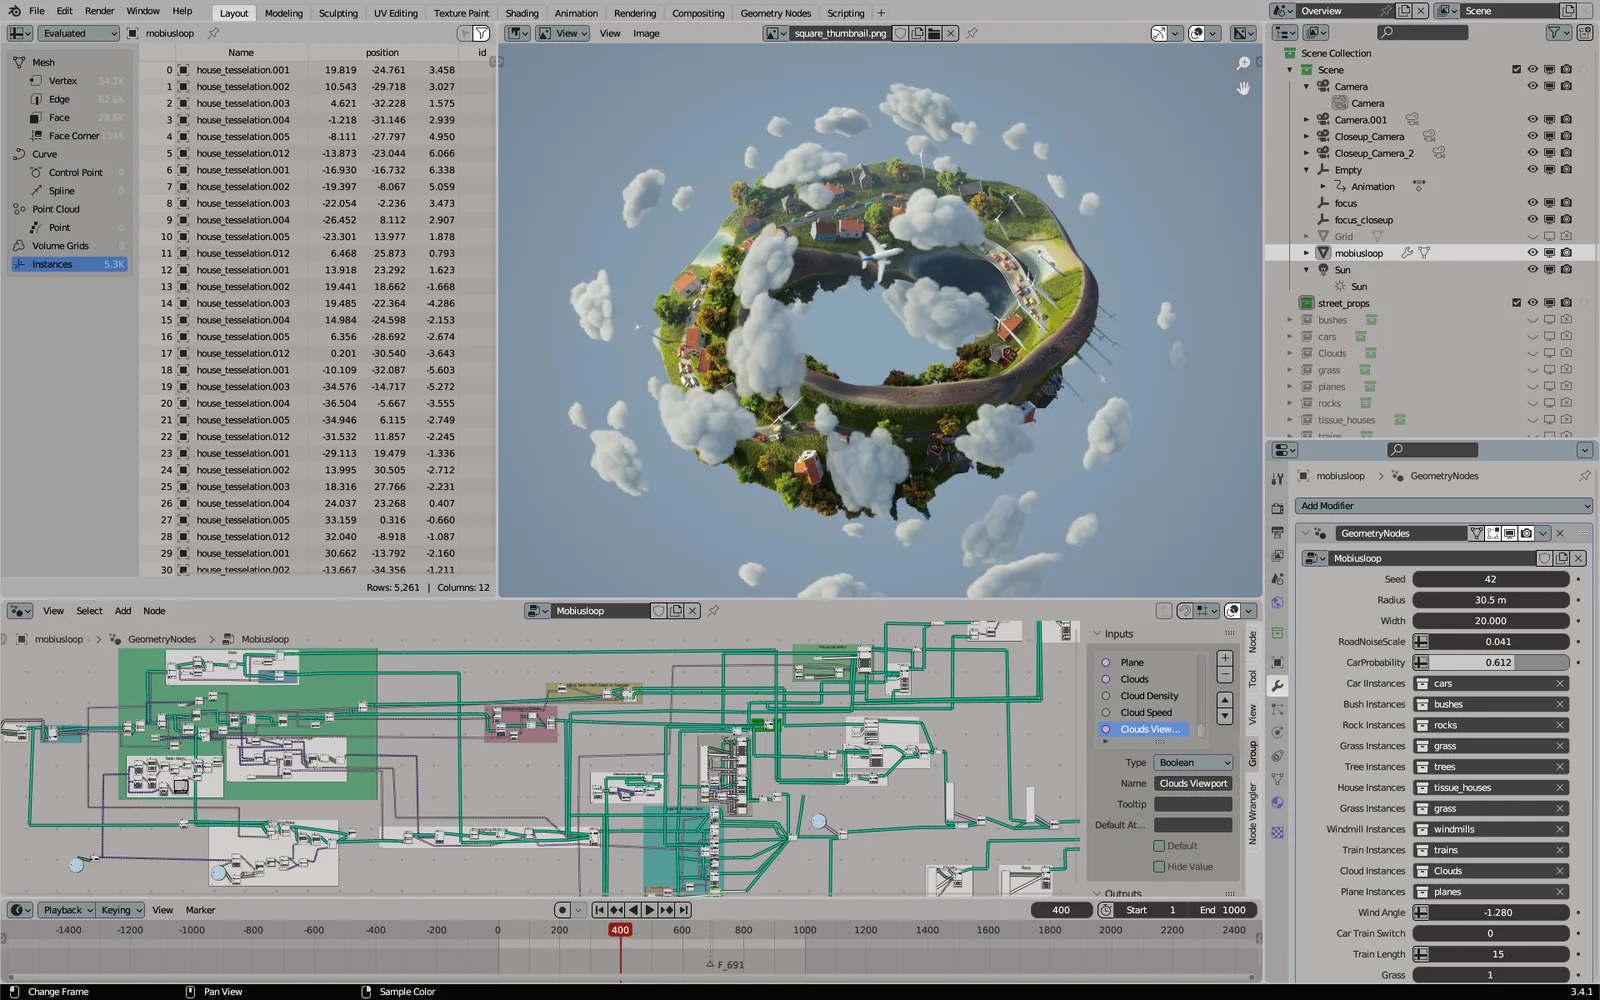Click the End frame field showing 1000
1600x1000 pixels.
(x=1222, y=910)
